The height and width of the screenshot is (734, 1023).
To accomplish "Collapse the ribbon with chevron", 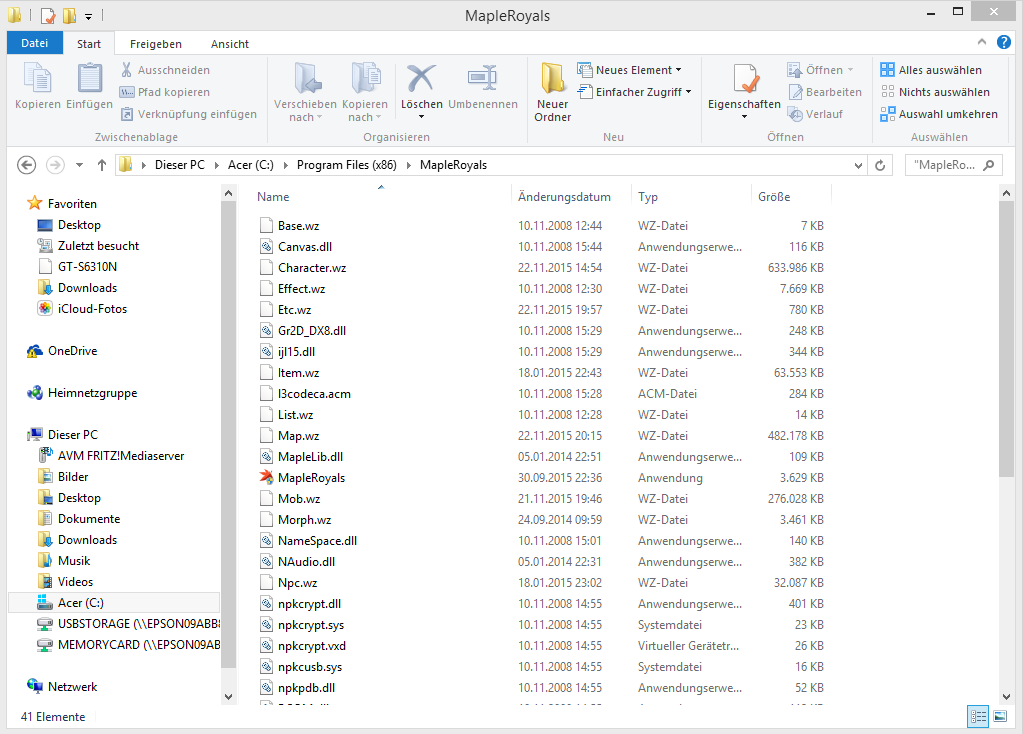I will click(x=982, y=42).
